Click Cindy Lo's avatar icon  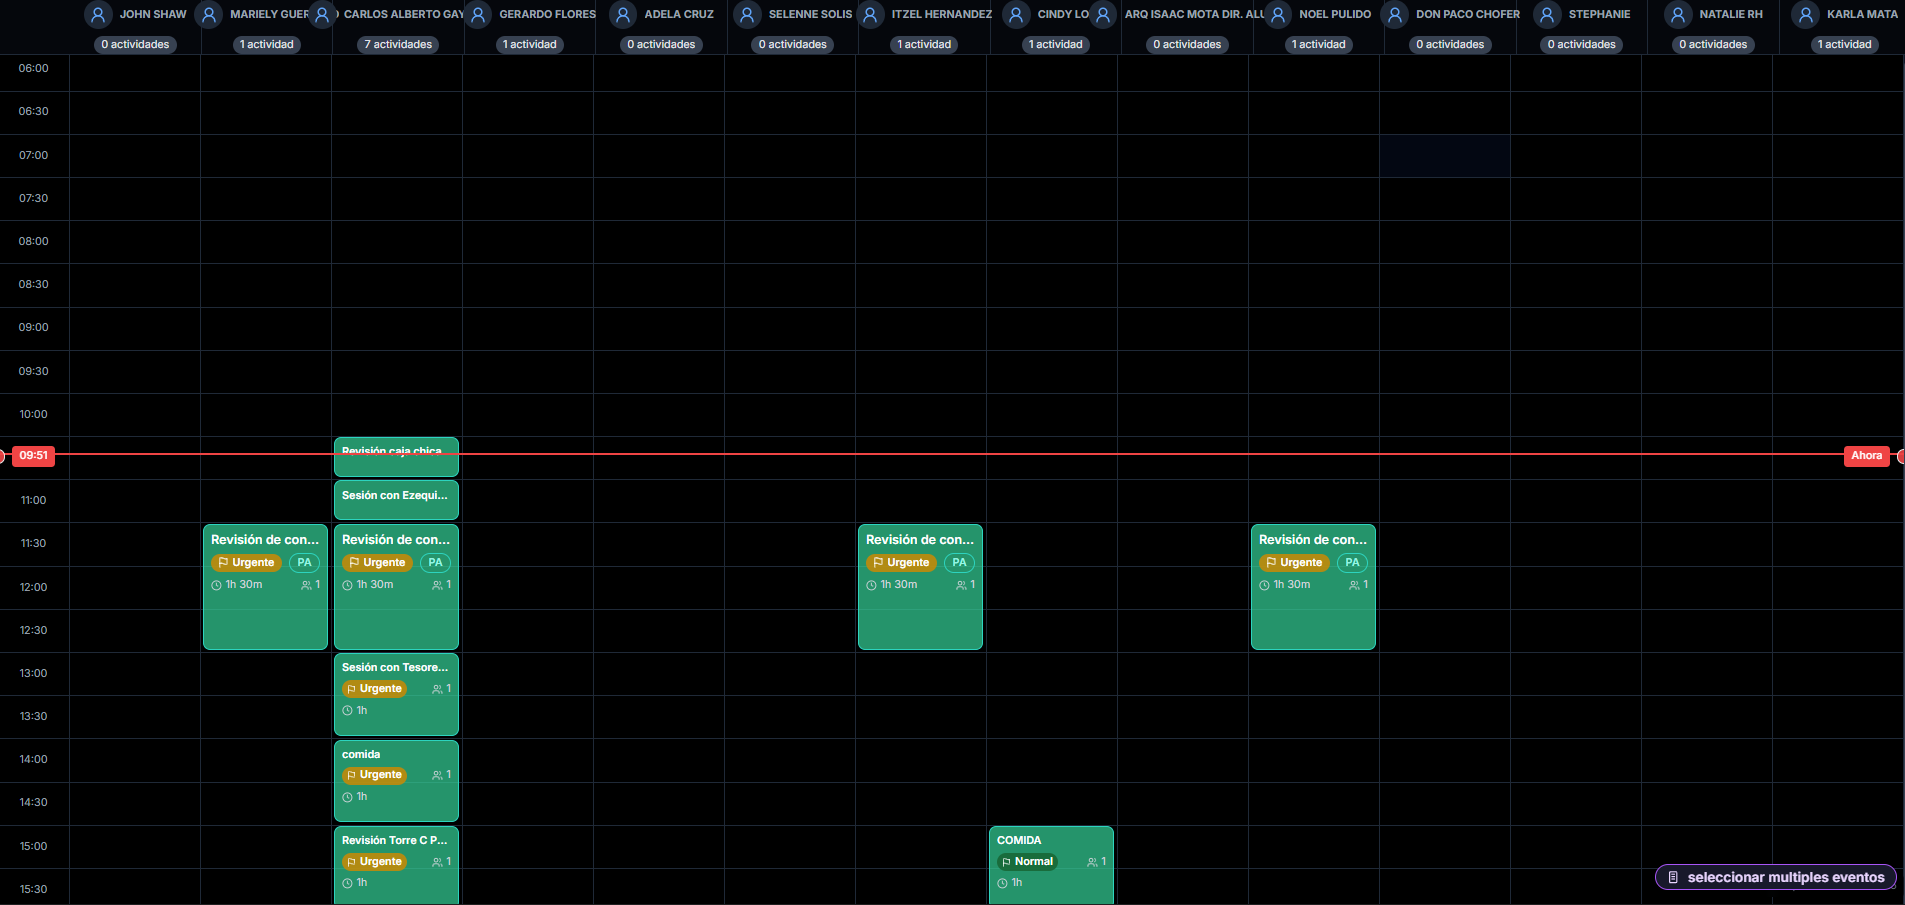[1016, 15]
